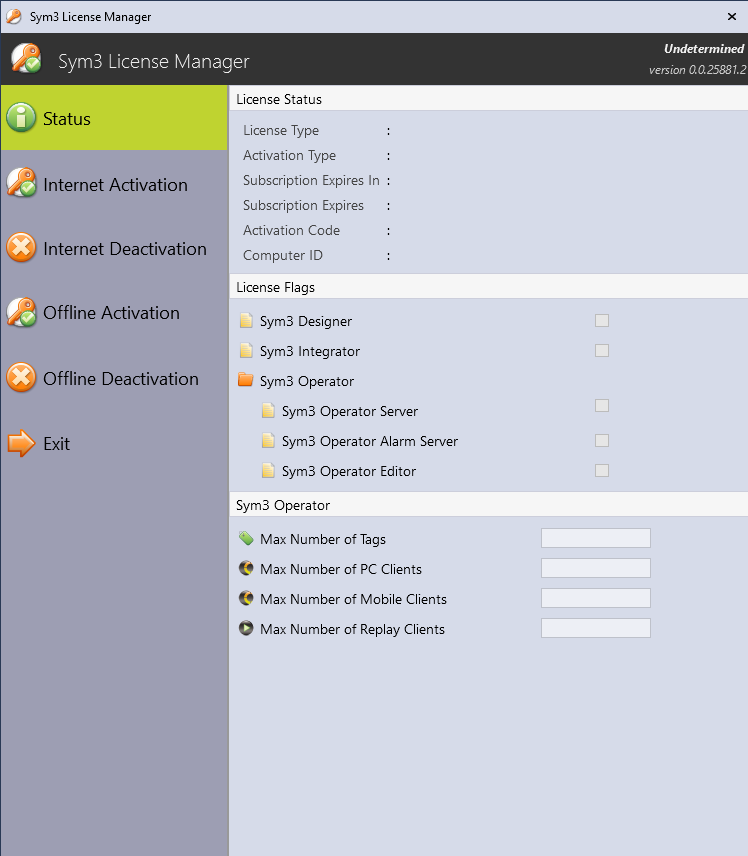Click the License Type label

click(x=281, y=130)
